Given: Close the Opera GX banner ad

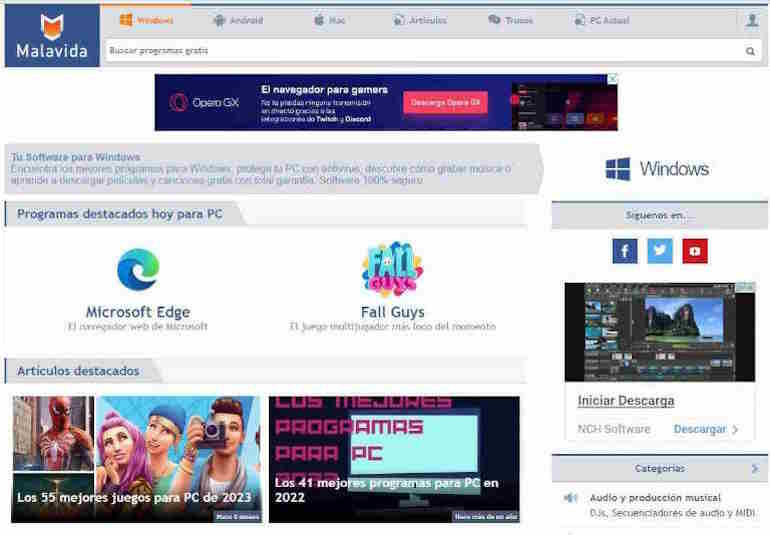Looking at the screenshot, I should pos(613,78).
